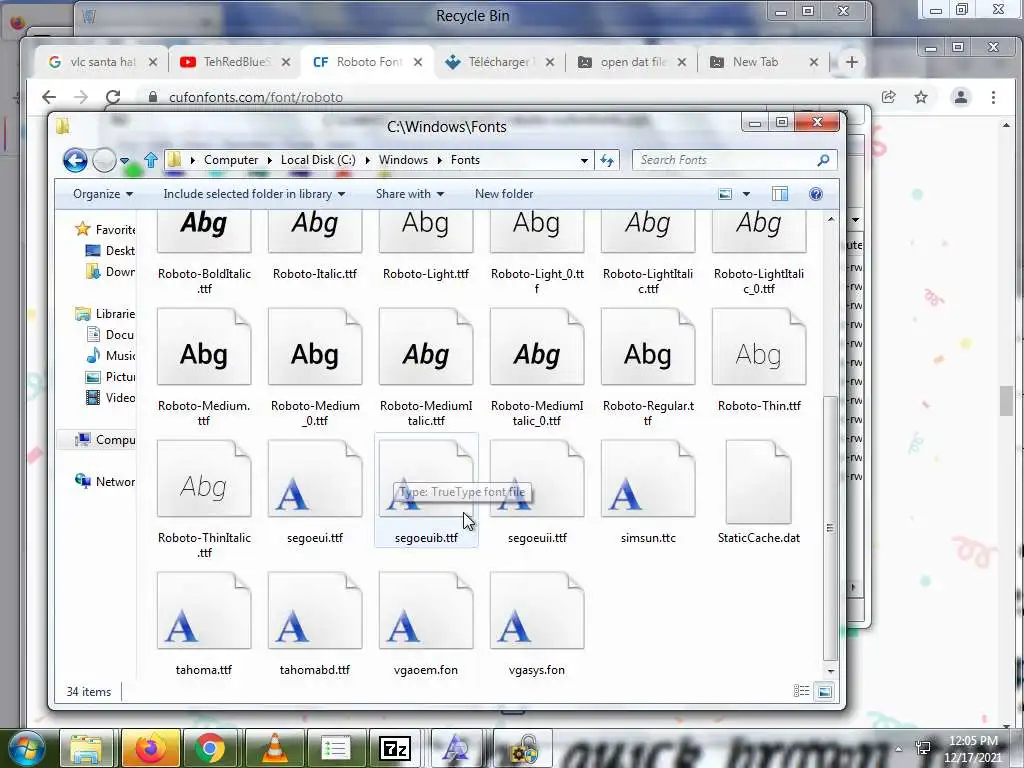Select Computer in navigation pane
The height and width of the screenshot is (768, 1024).
pos(104,440)
